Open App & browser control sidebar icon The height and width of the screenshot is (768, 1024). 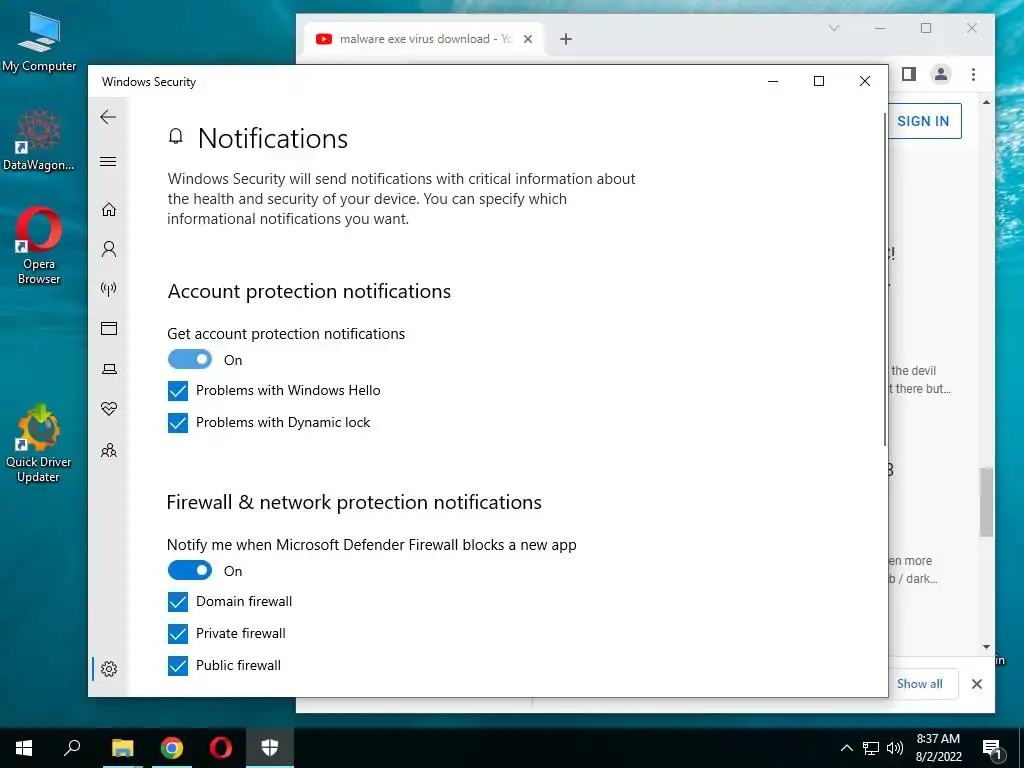[109, 328]
